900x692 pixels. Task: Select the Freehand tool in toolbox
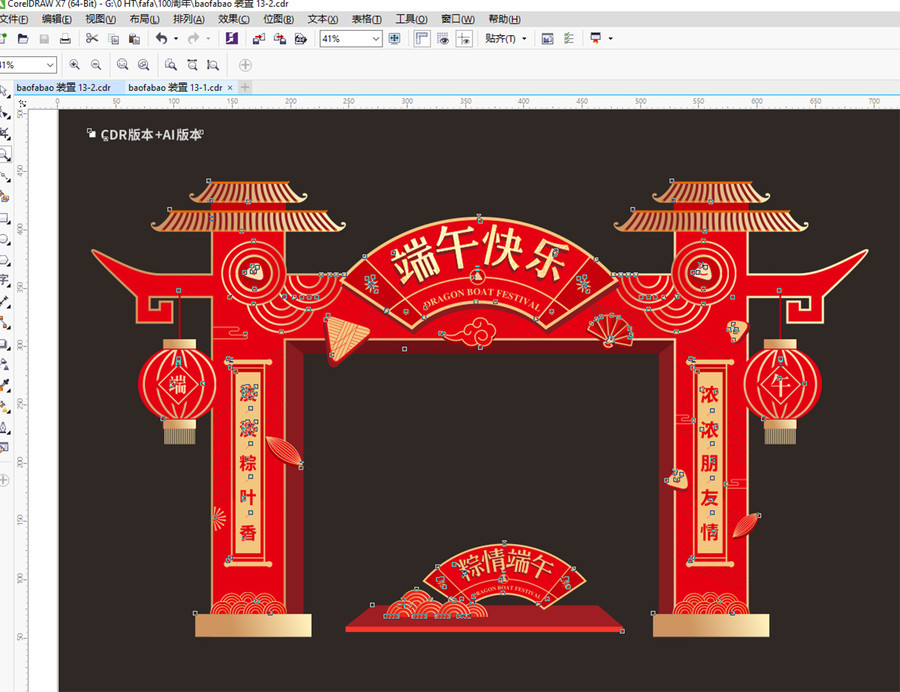tap(5, 176)
